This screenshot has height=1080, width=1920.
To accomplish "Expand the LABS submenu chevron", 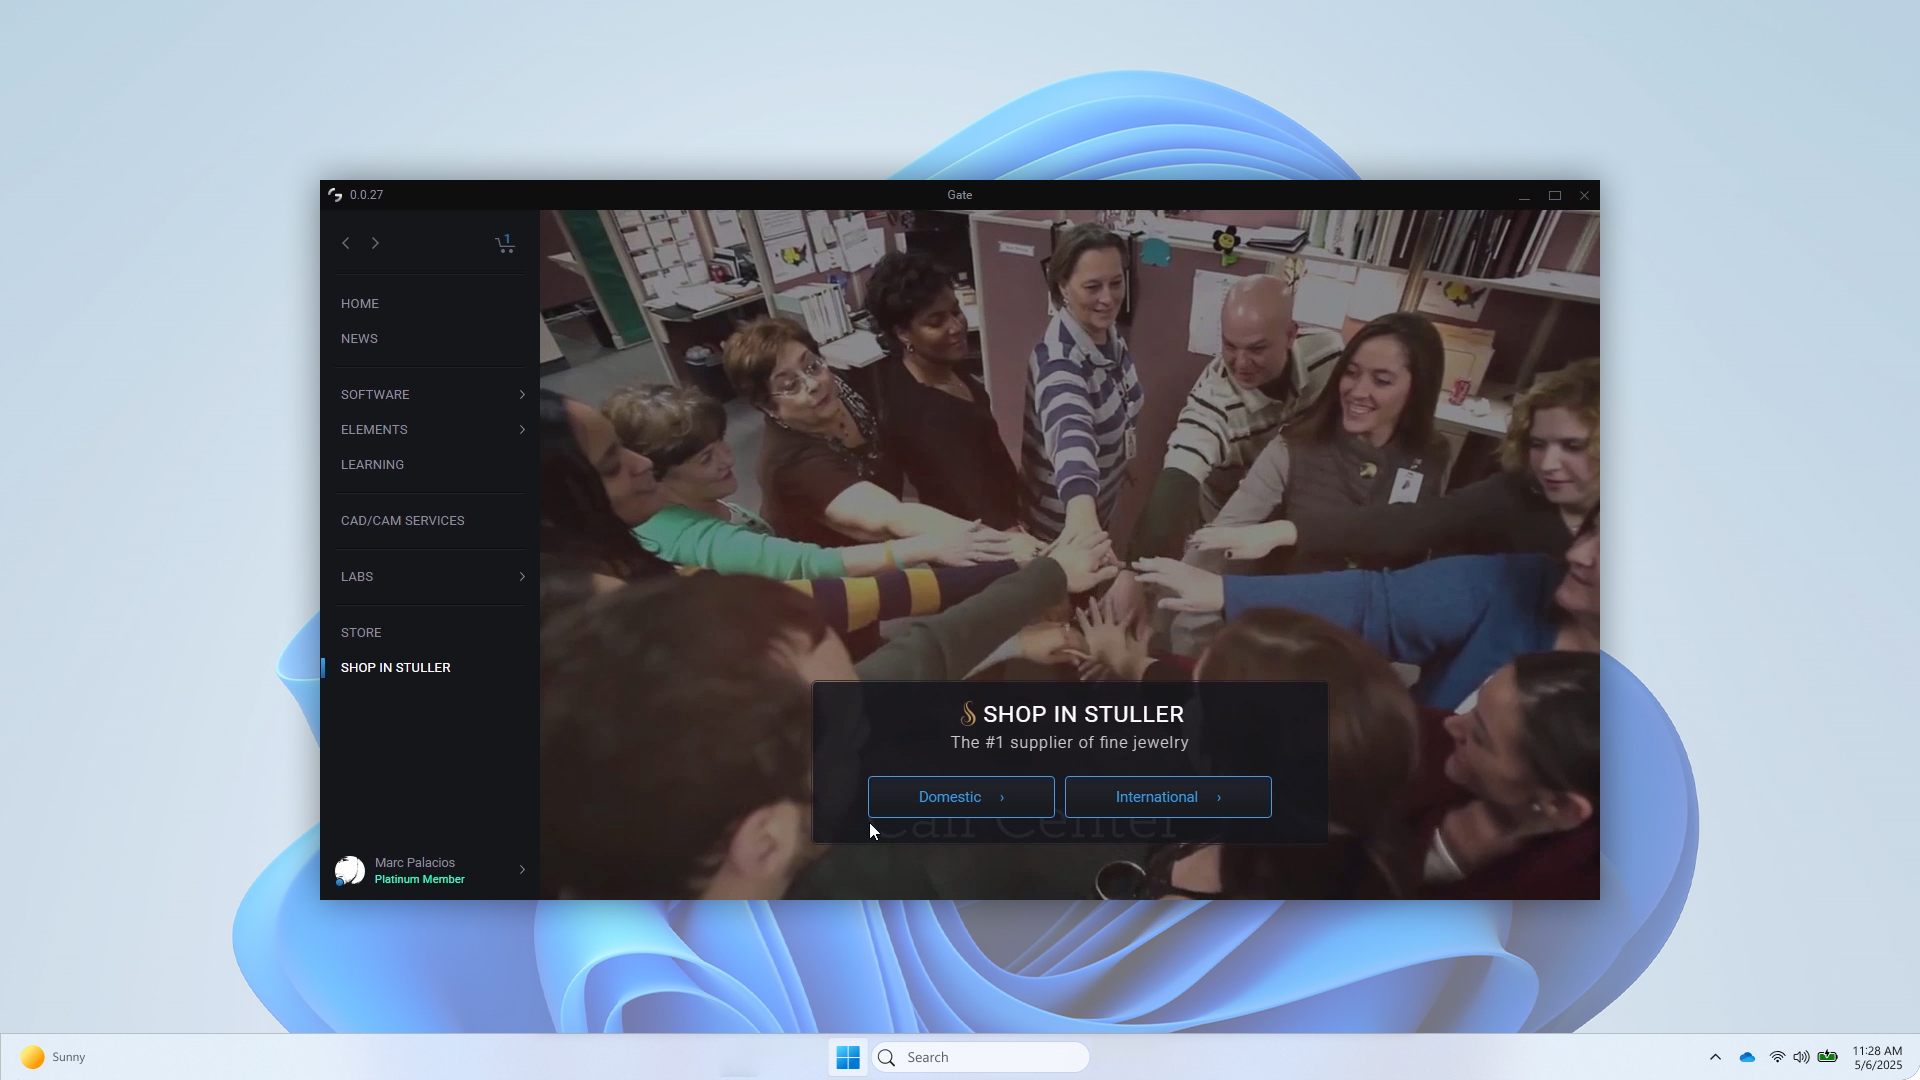I will click(x=522, y=577).
